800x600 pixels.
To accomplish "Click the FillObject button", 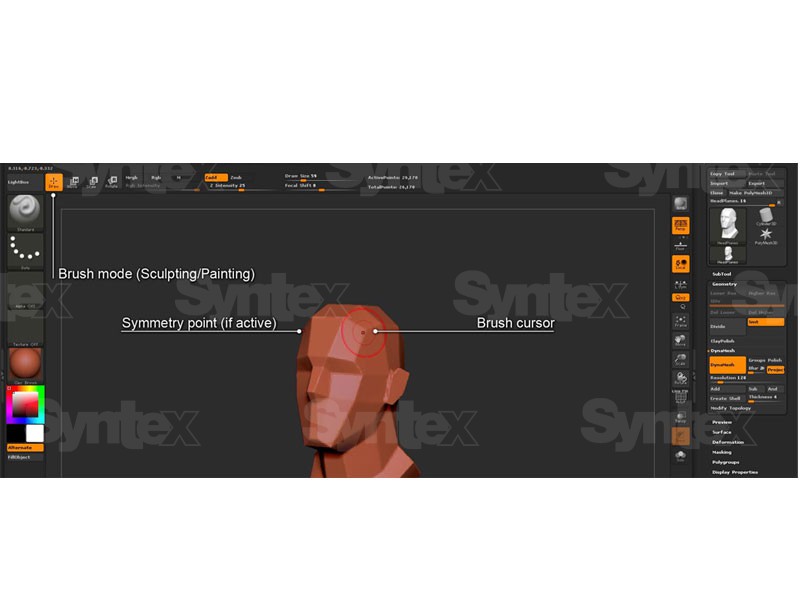I will click(x=25, y=457).
